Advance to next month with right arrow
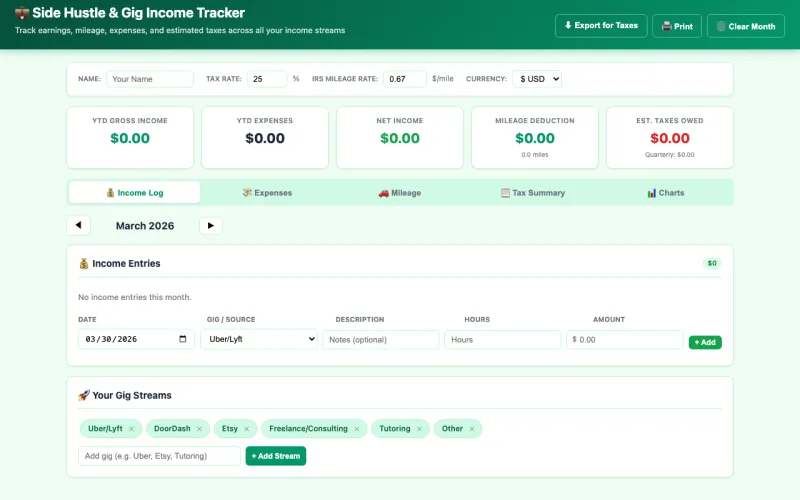The image size is (800, 500). pos(210,226)
